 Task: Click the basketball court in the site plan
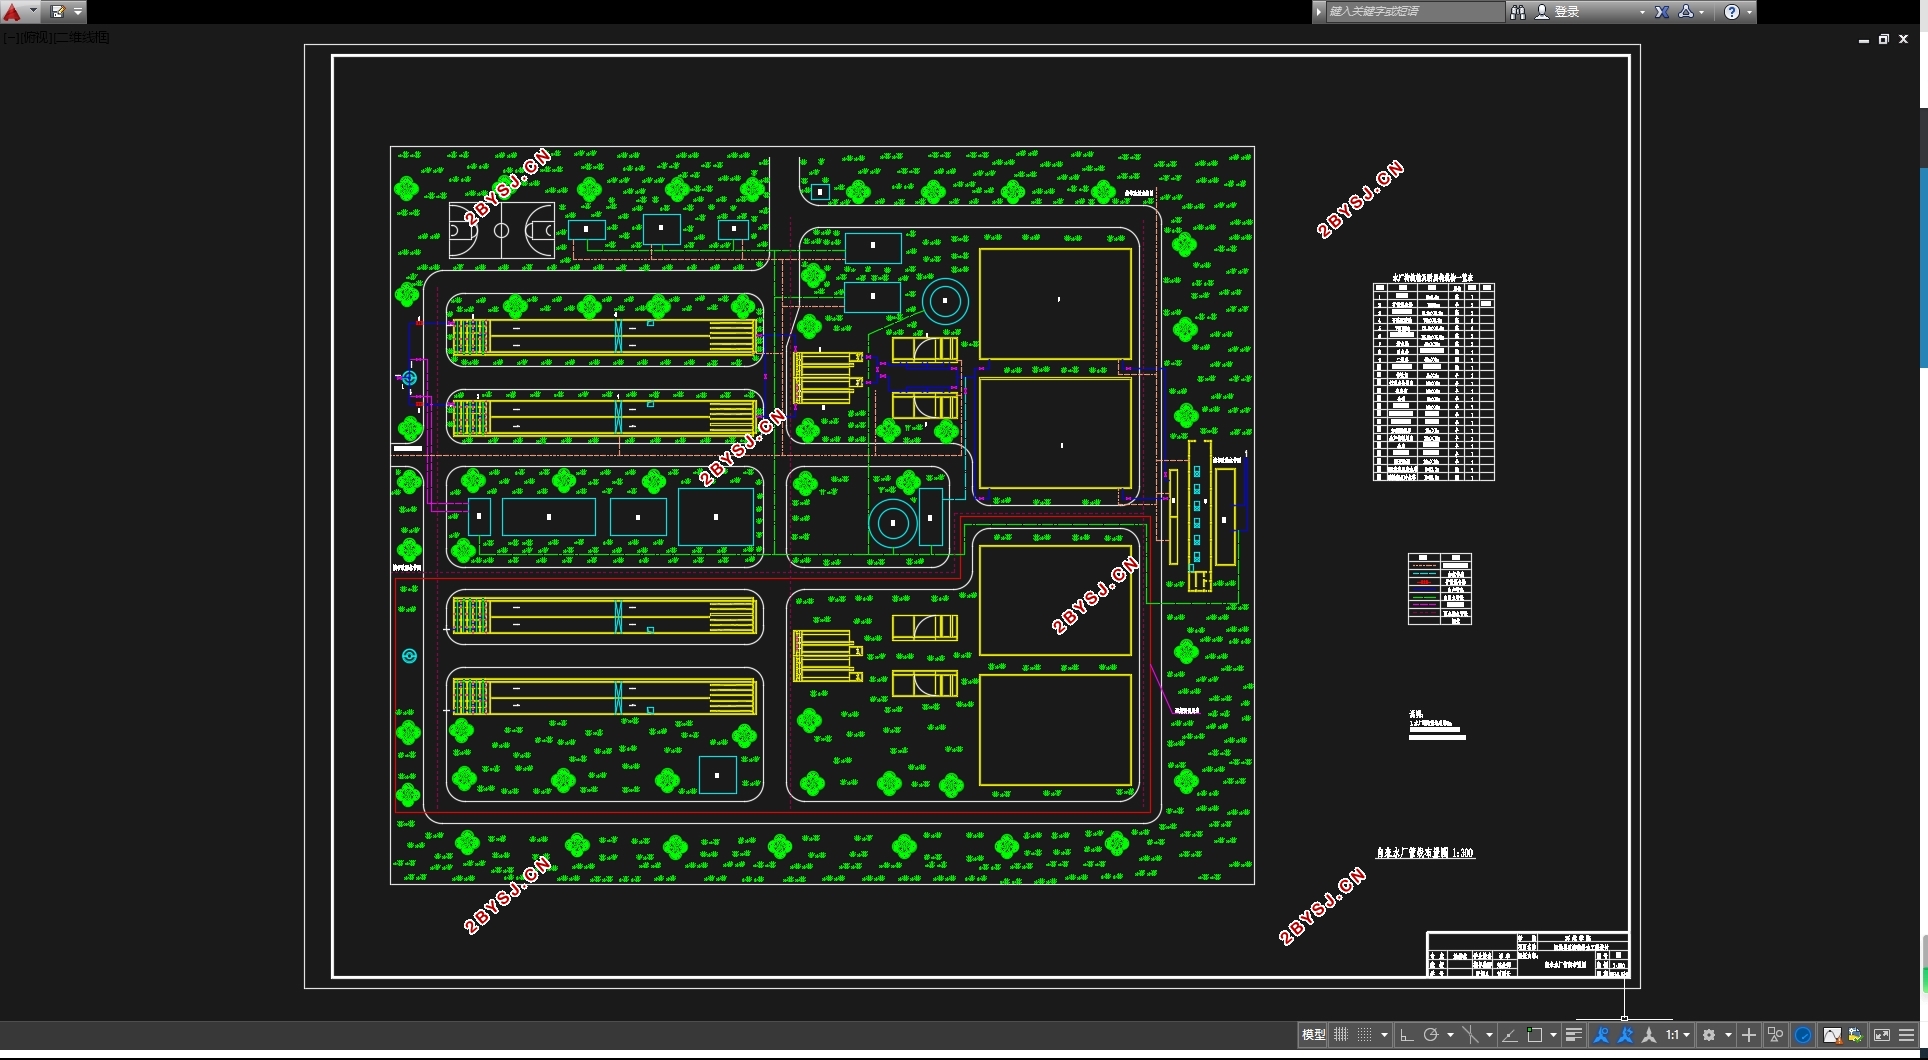[x=502, y=230]
